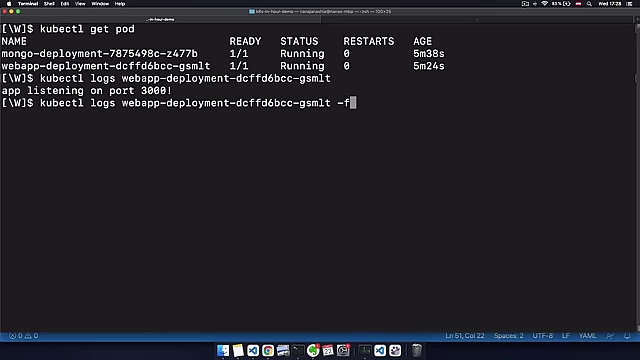Screen dimensions: 640x360
Task: Open Finder from the Dock
Action: coord(223,350)
